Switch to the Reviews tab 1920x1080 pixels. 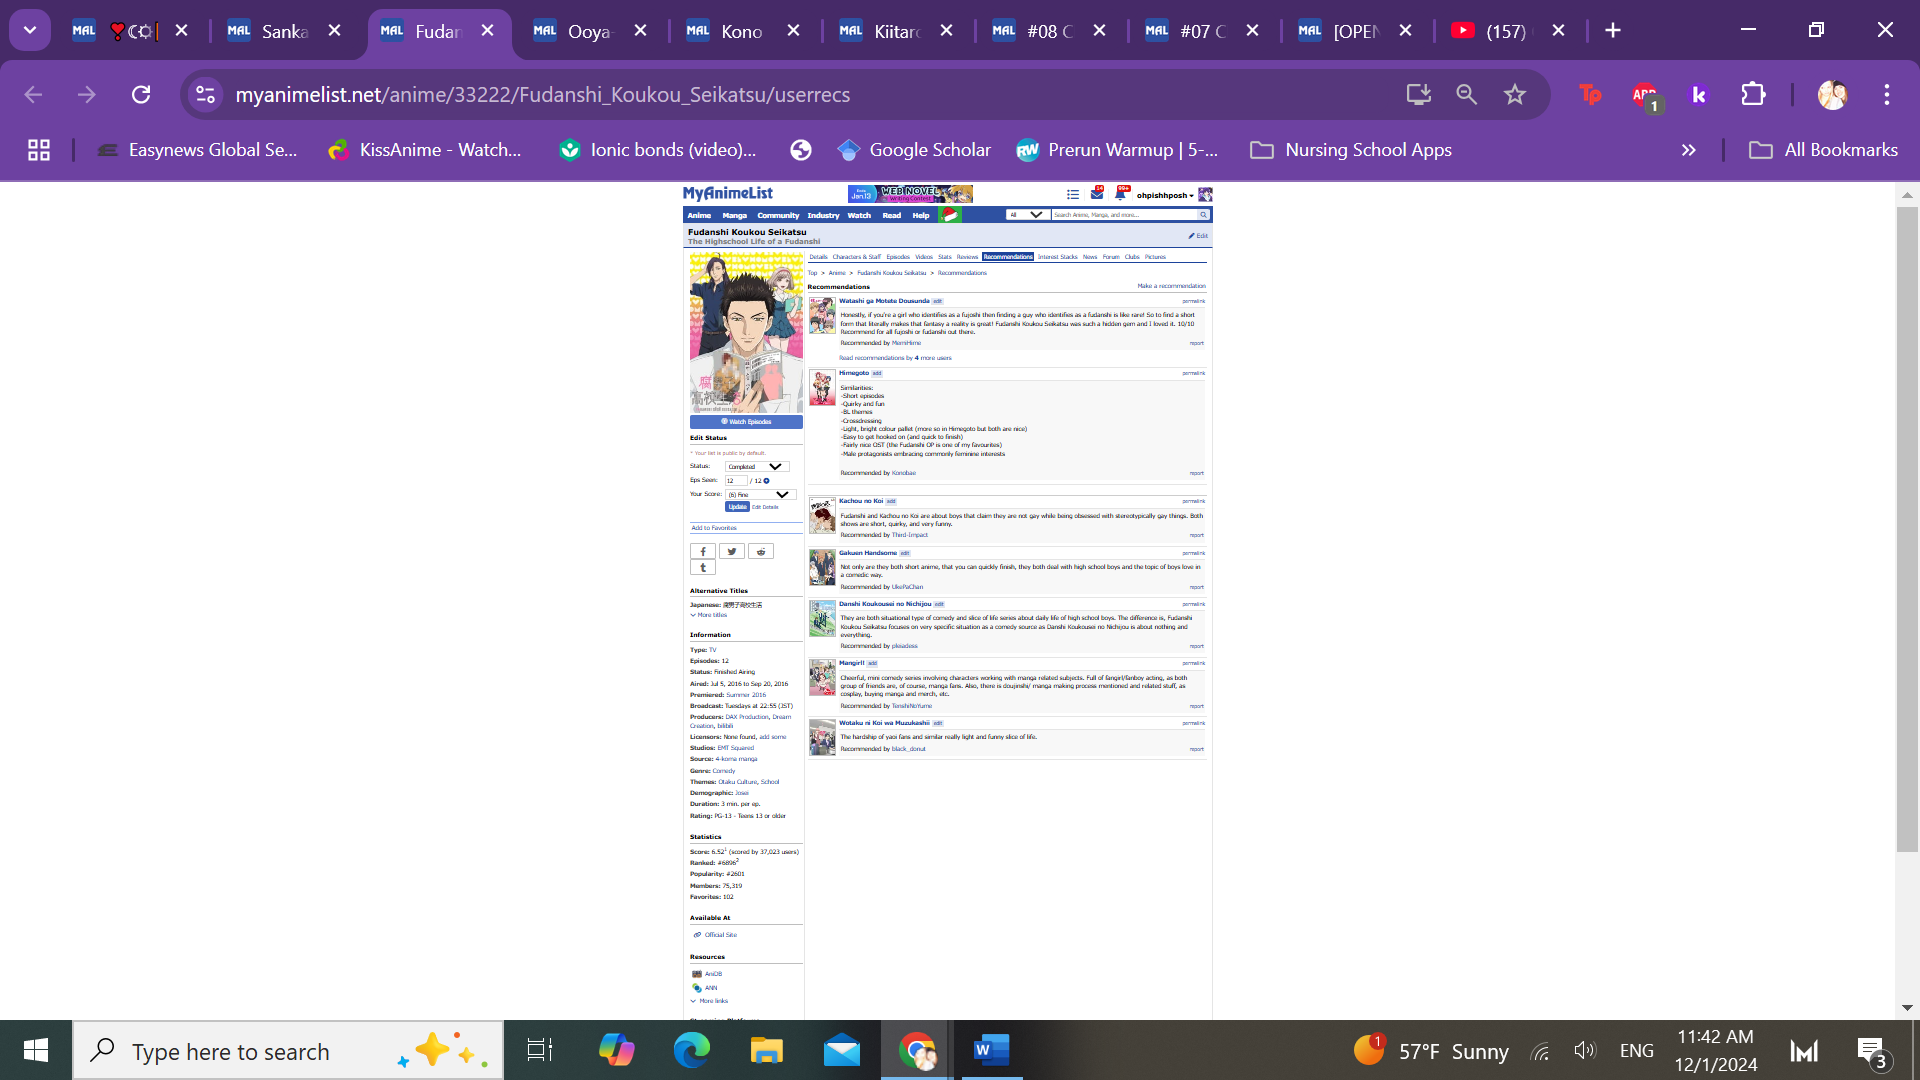click(967, 257)
